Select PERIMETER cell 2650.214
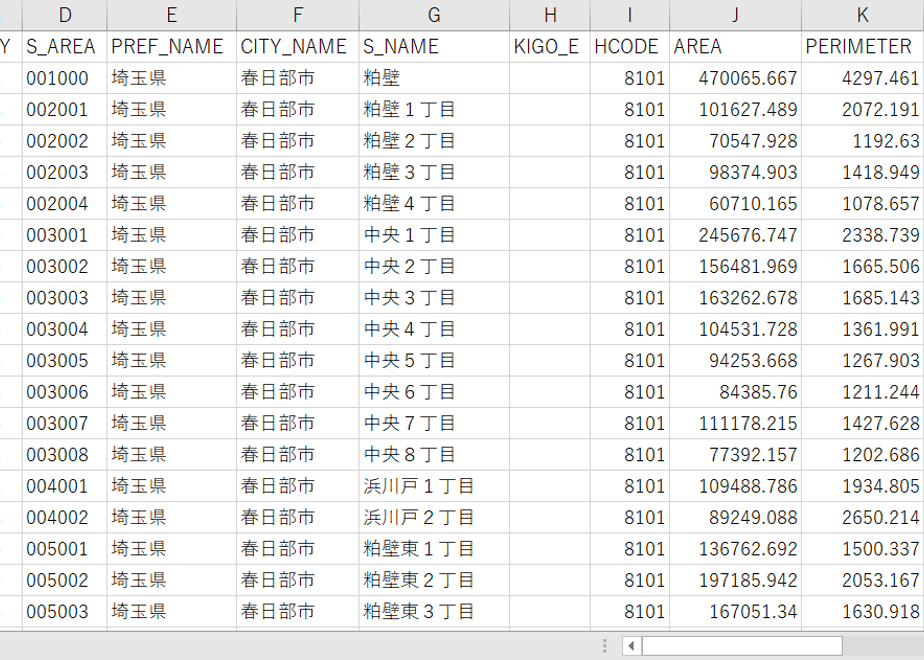The image size is (924, 660). click(863, 517)
